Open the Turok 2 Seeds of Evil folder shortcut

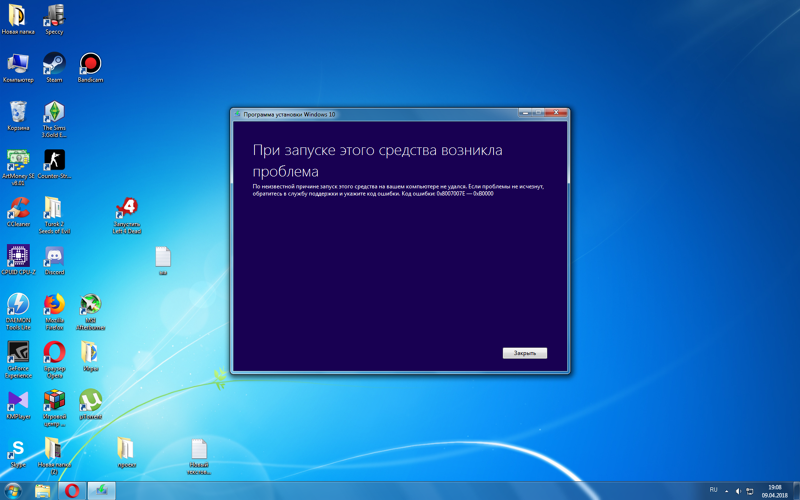point(54,215)
